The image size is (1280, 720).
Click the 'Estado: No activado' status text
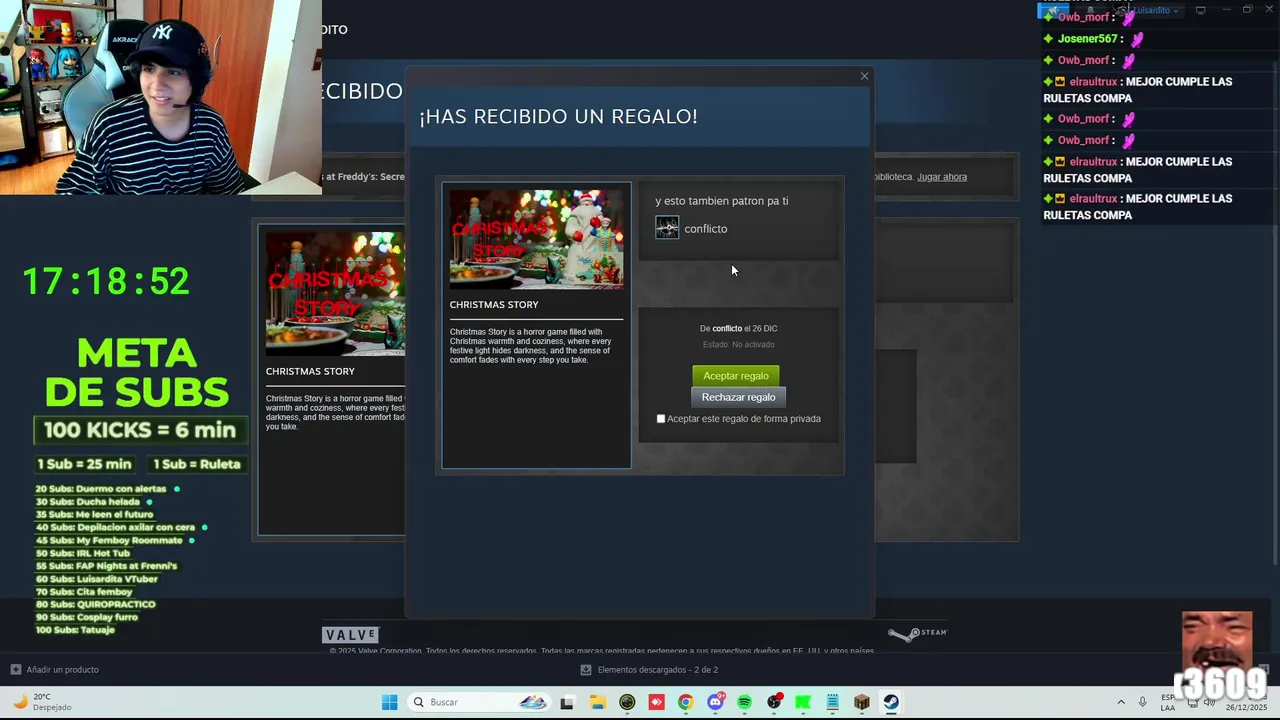738,345
